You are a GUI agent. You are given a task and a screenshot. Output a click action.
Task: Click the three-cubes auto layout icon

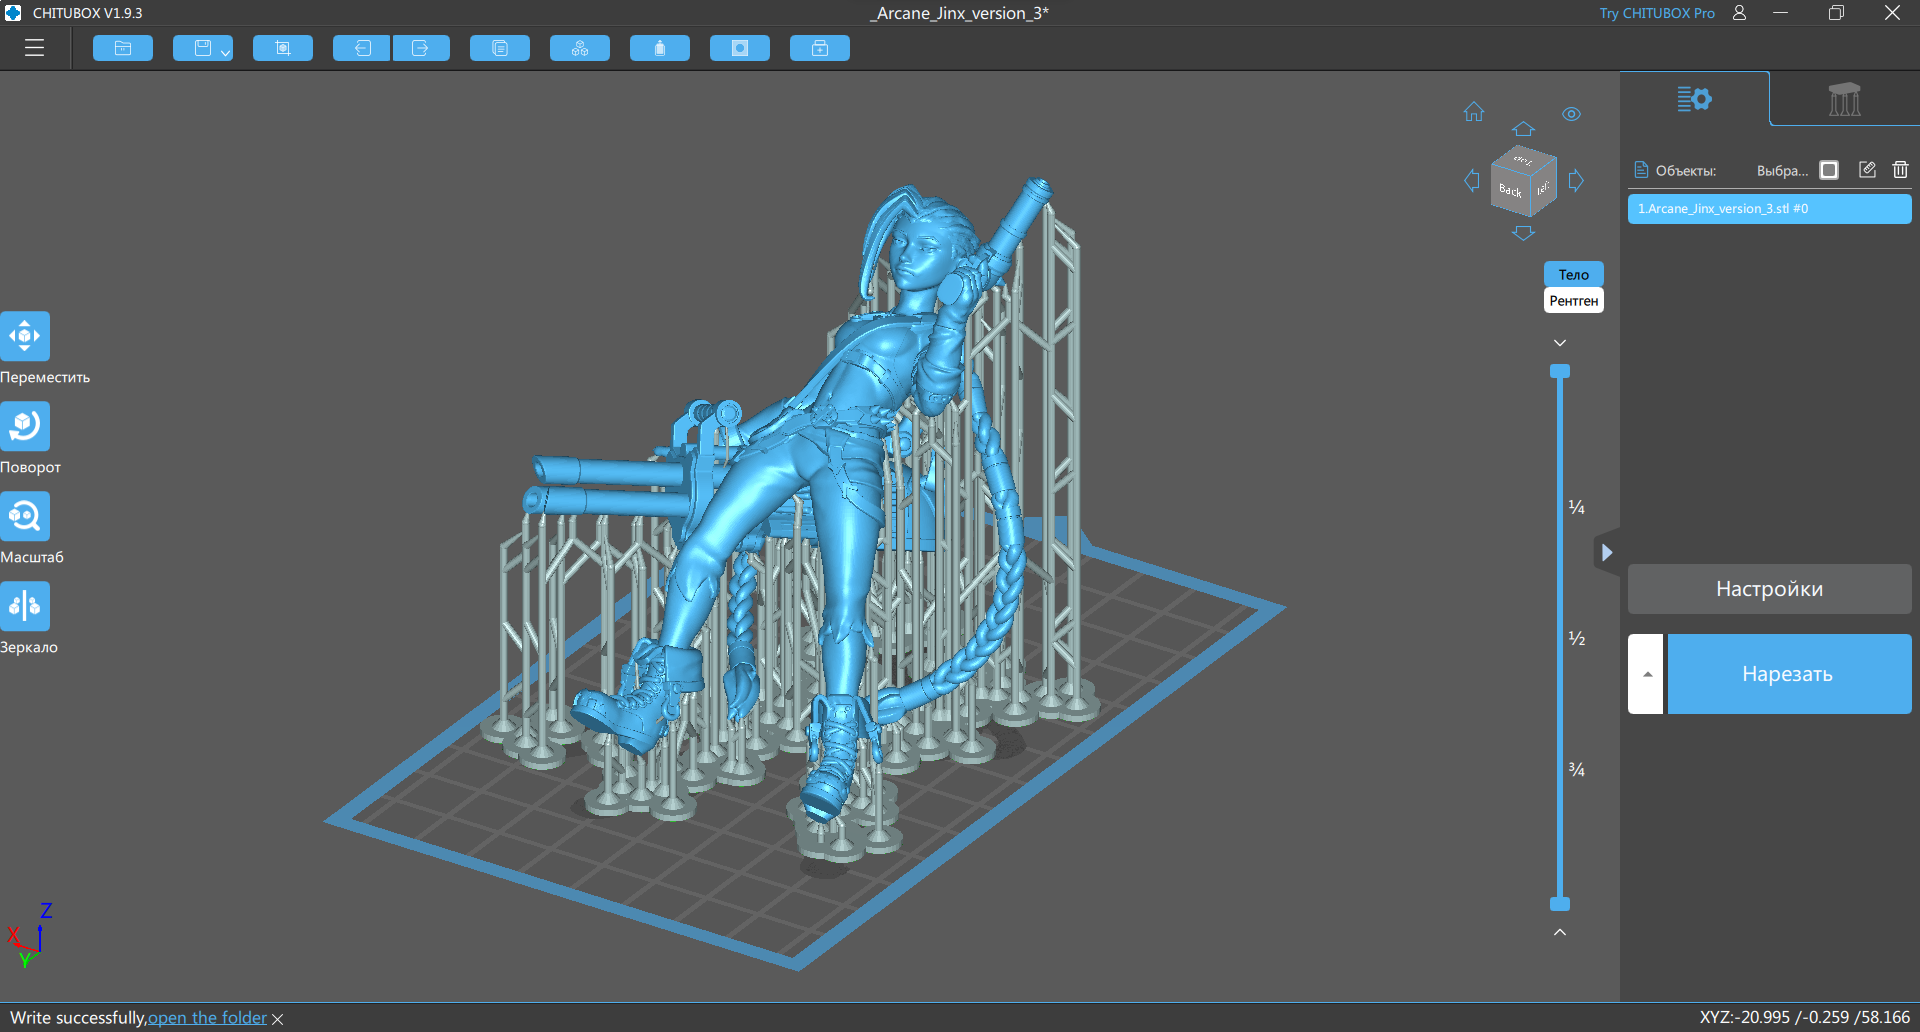(580, 48)
